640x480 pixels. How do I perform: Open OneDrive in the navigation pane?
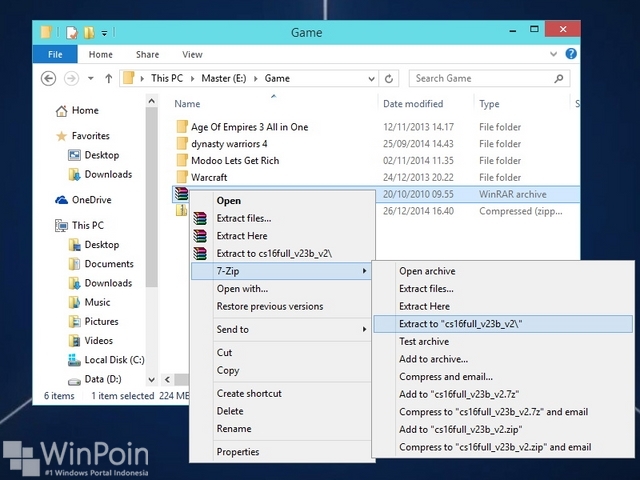91,200
